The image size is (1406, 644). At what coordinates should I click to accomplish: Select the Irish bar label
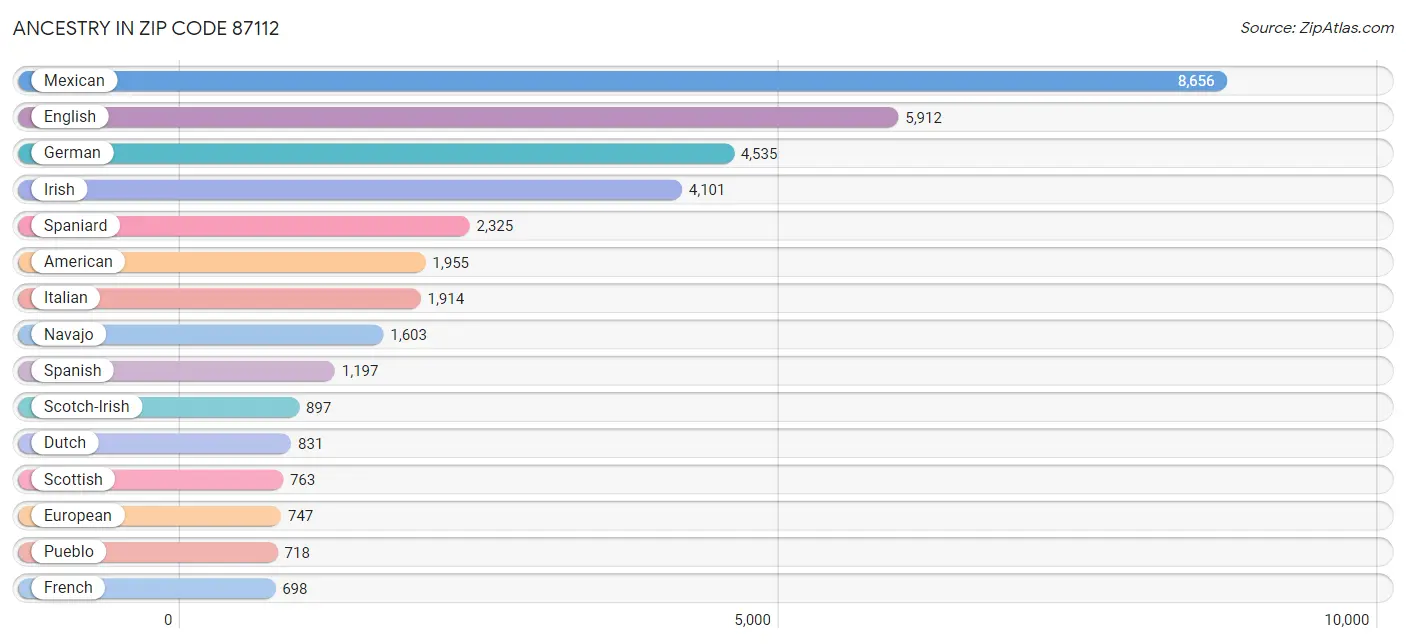[59, 189]
